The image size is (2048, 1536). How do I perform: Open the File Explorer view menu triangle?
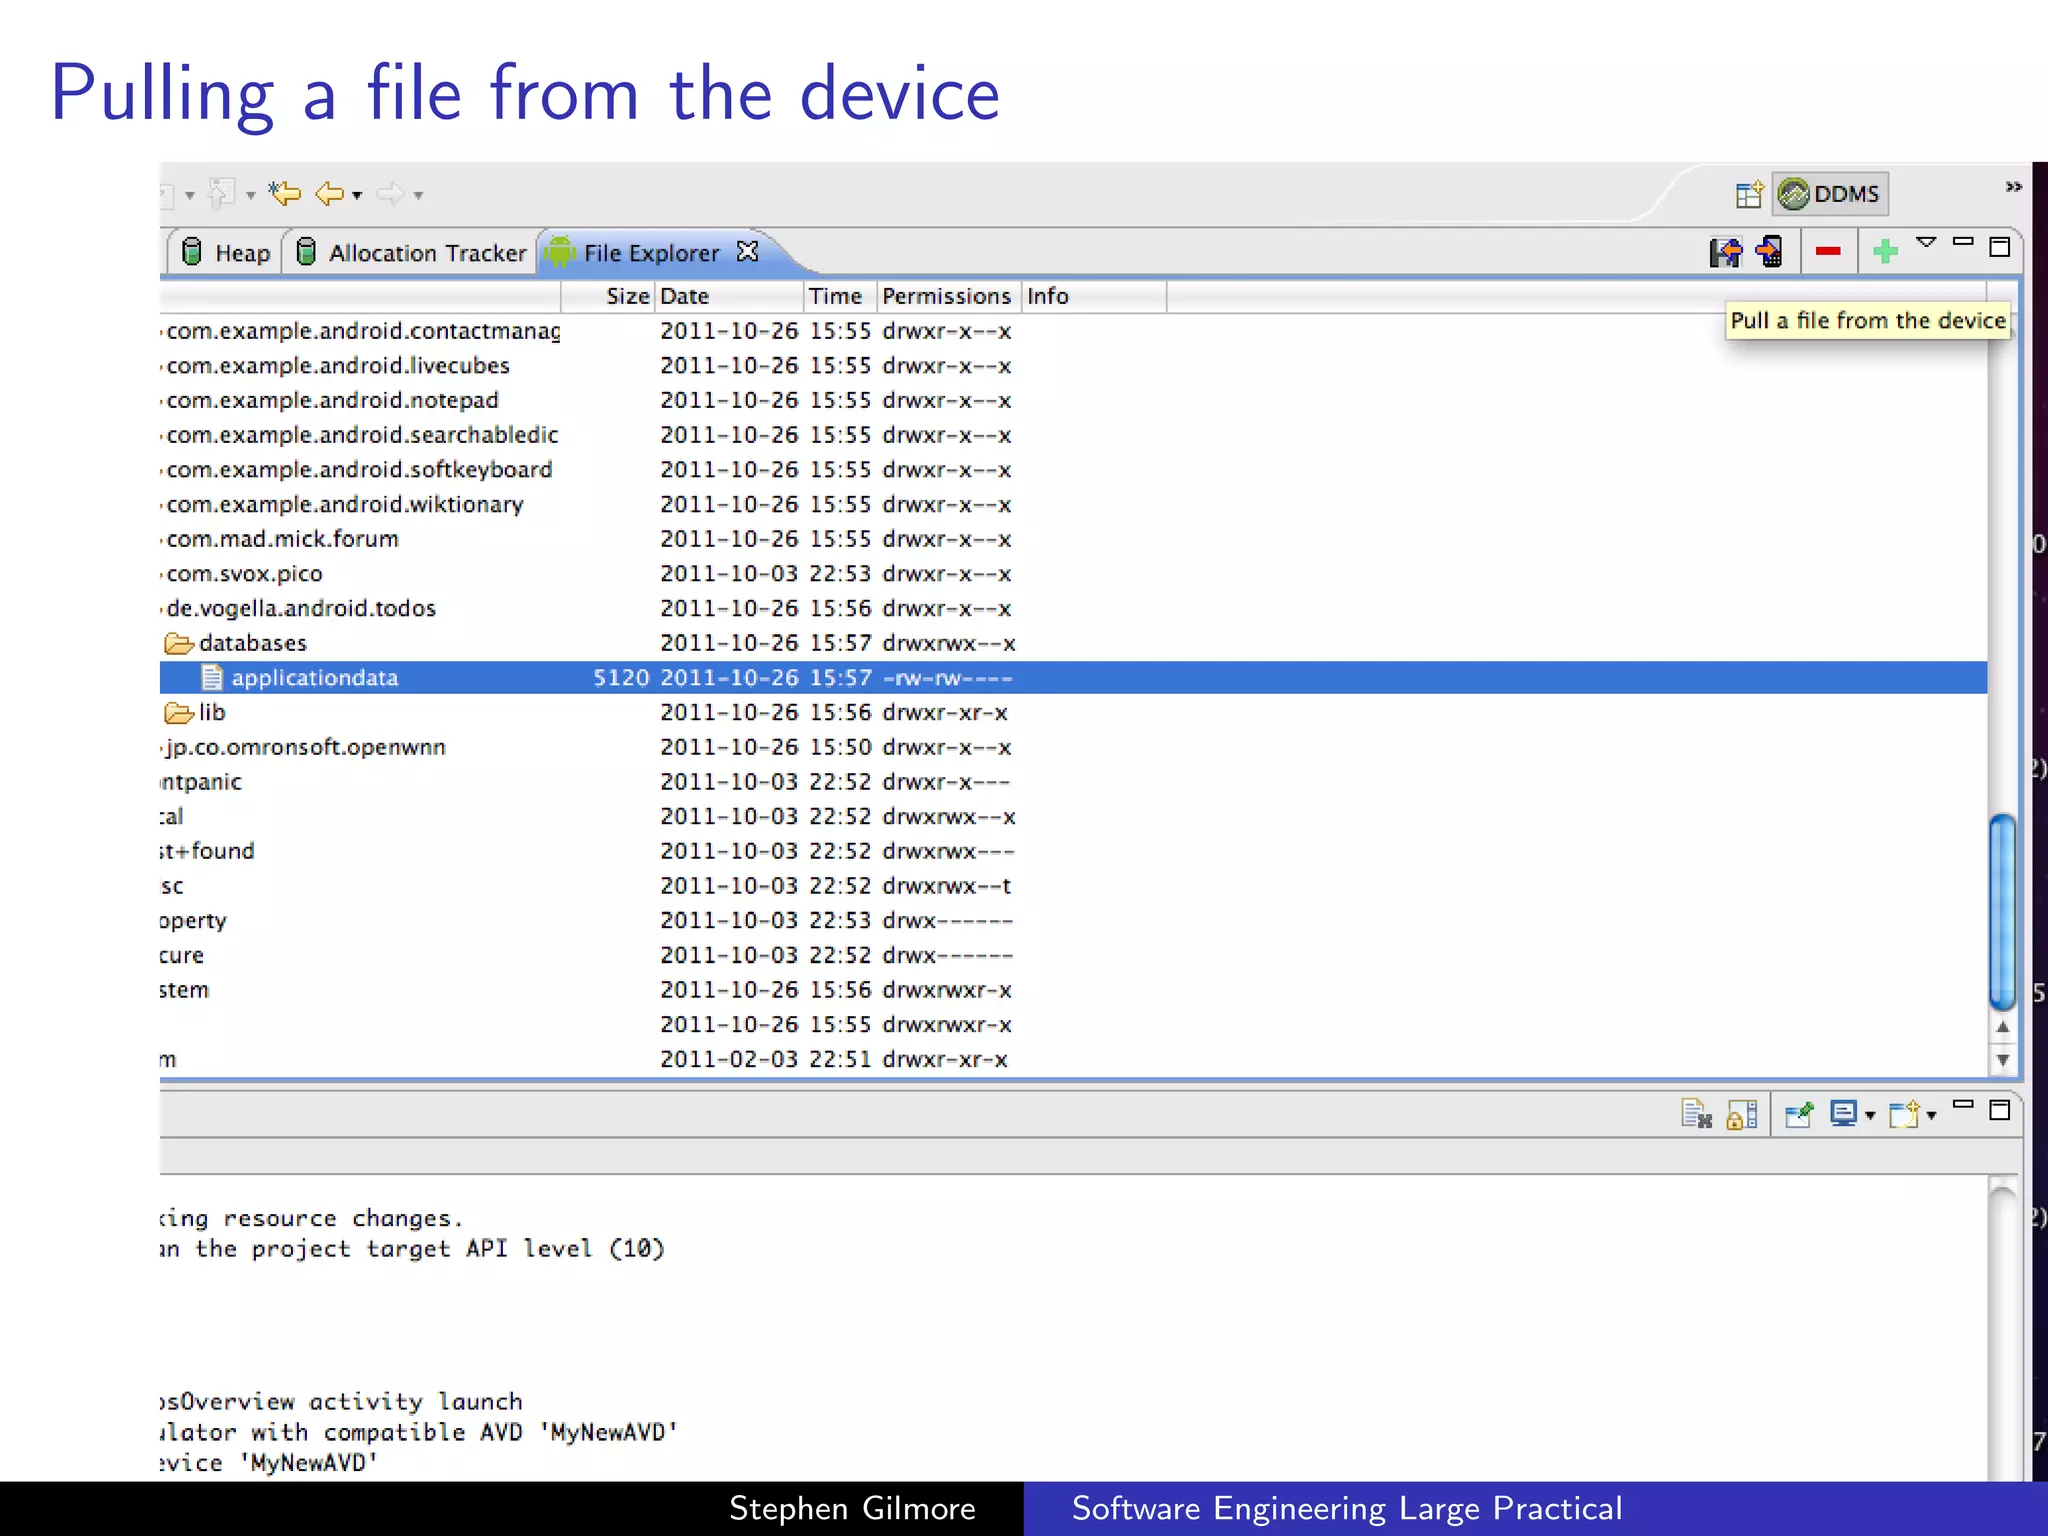coord(1926,242)
